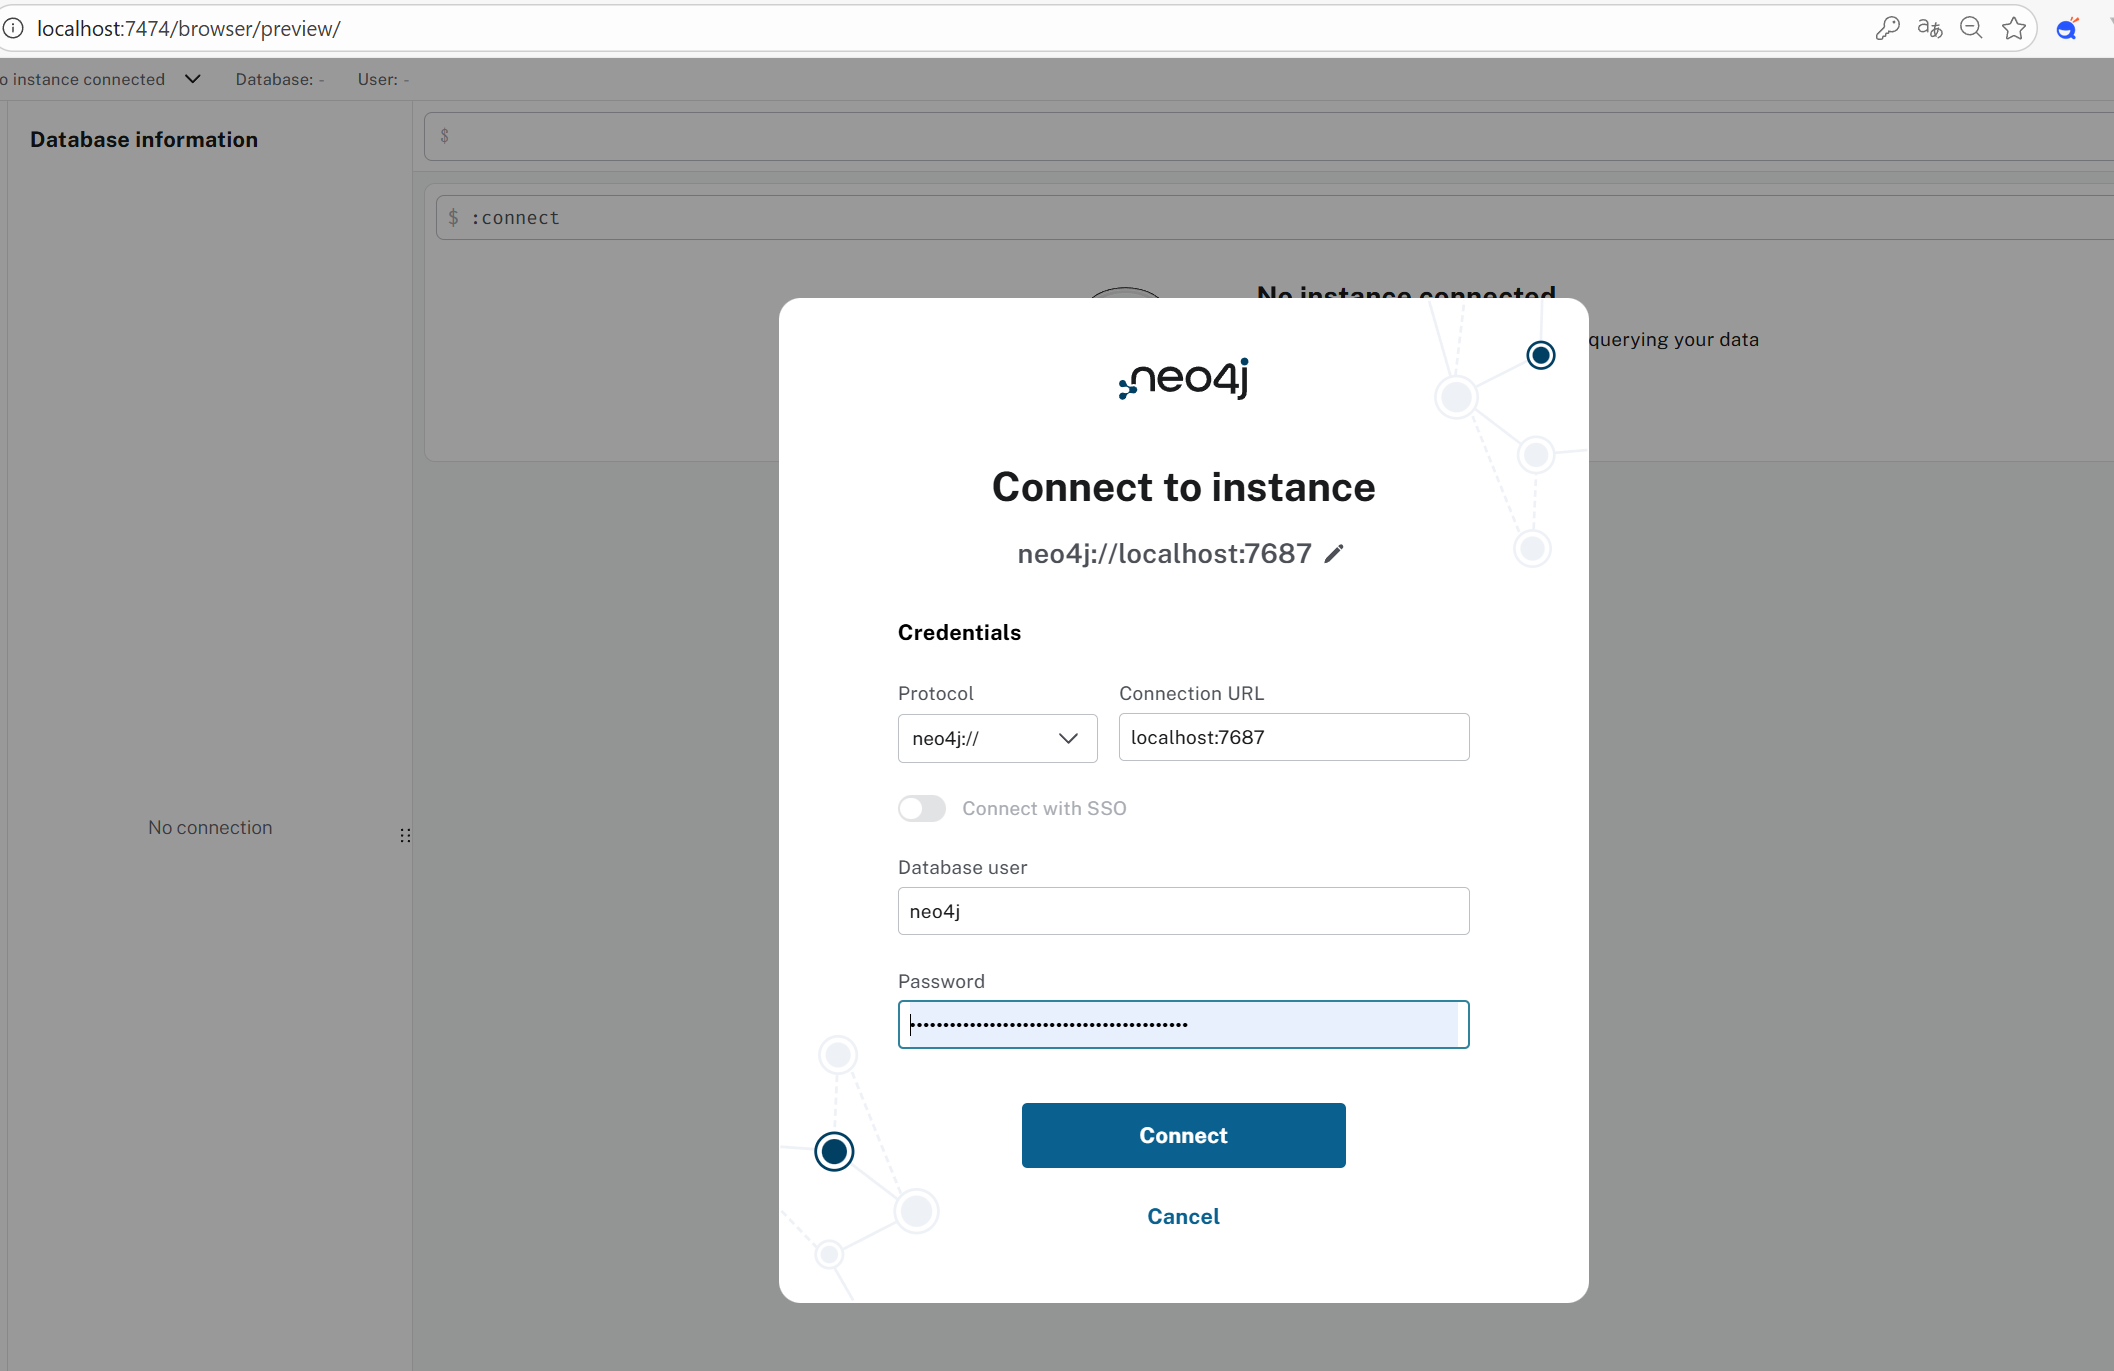Click the zoom magnifier icon in address bar

[x=1971, y=28]
